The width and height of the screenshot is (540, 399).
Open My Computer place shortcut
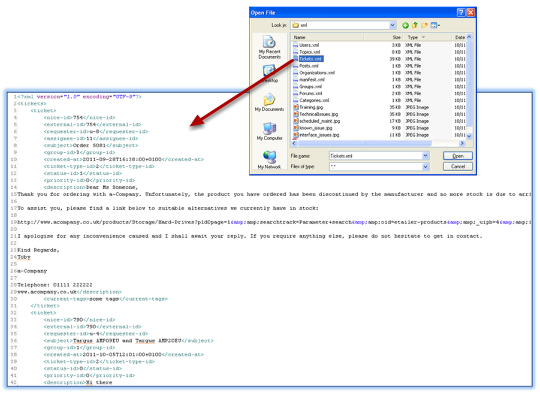(x=269, y=131)
